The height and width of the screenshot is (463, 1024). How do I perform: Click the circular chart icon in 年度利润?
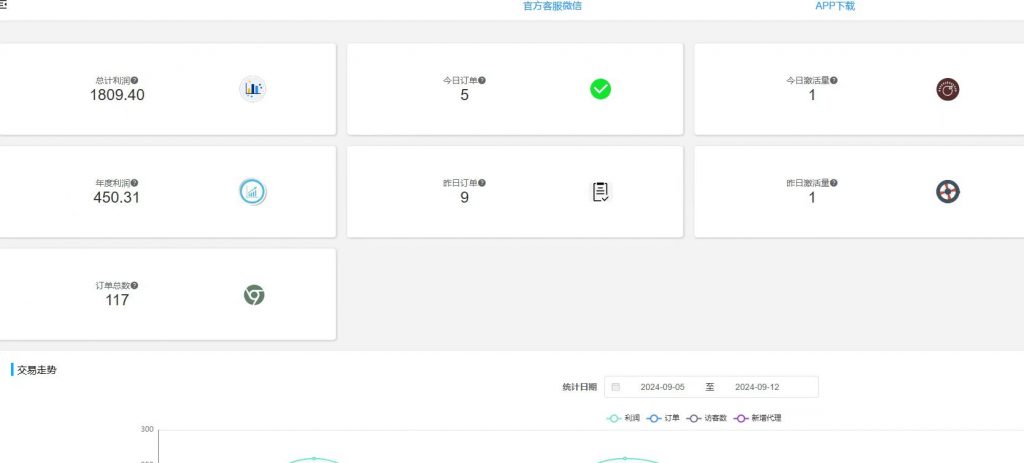coord(253,191)
